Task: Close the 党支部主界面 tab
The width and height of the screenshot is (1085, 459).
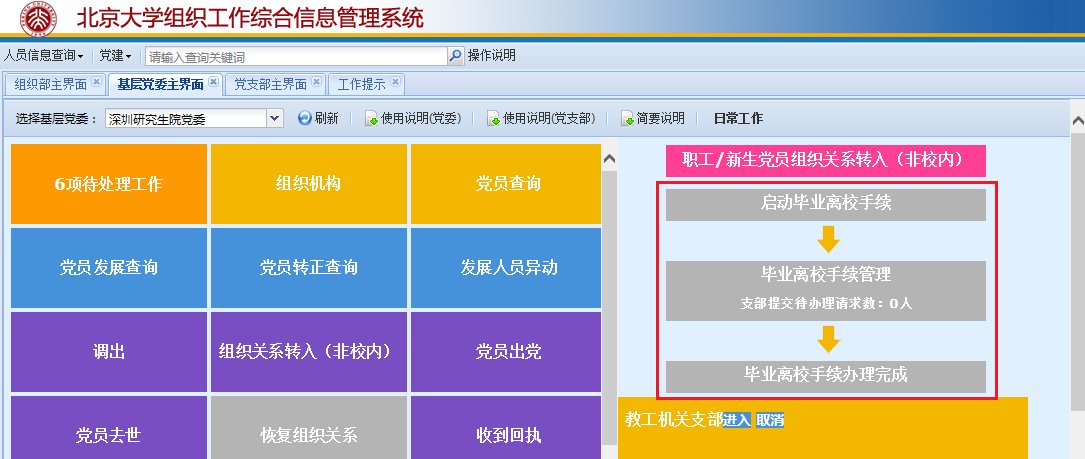Action: pyautogui.click(x=316, y=83)
